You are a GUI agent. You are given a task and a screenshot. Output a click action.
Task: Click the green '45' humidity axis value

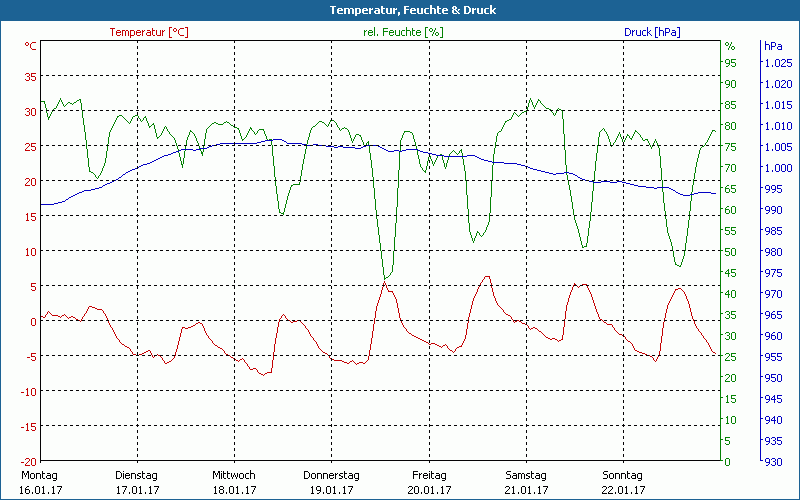(731, 272)
